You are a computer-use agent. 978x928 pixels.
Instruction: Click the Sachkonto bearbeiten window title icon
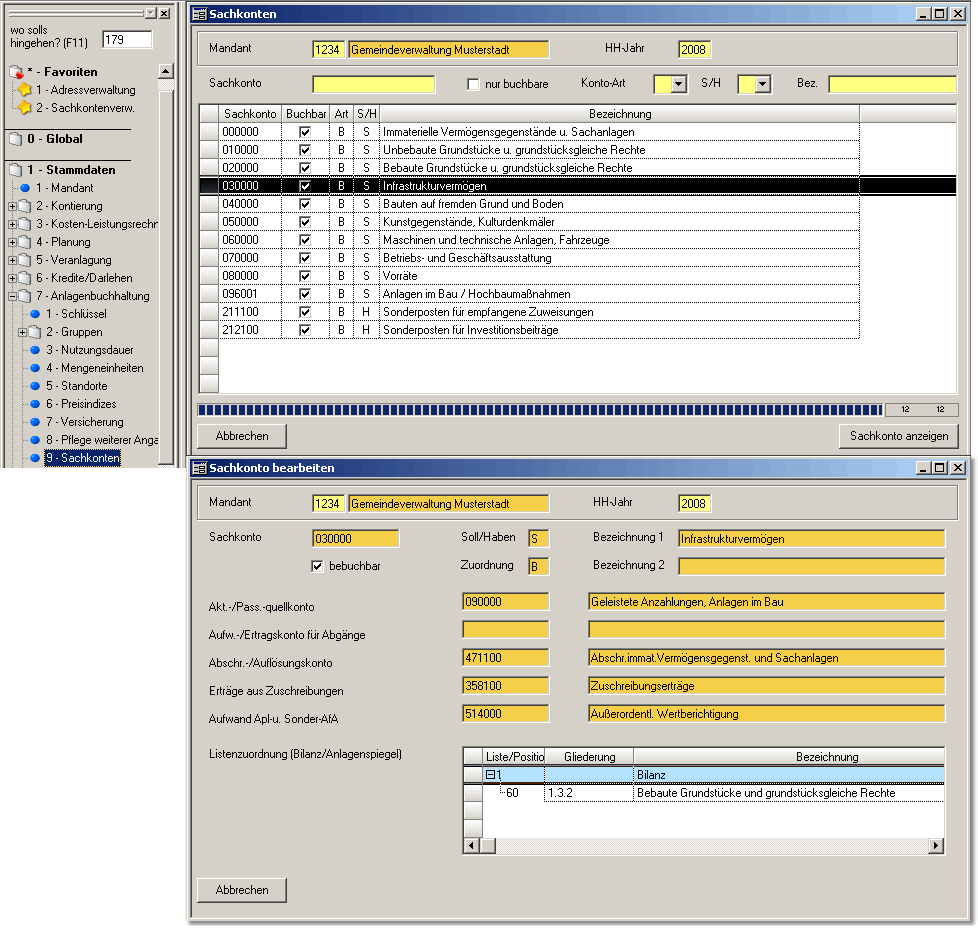point(199,468)
